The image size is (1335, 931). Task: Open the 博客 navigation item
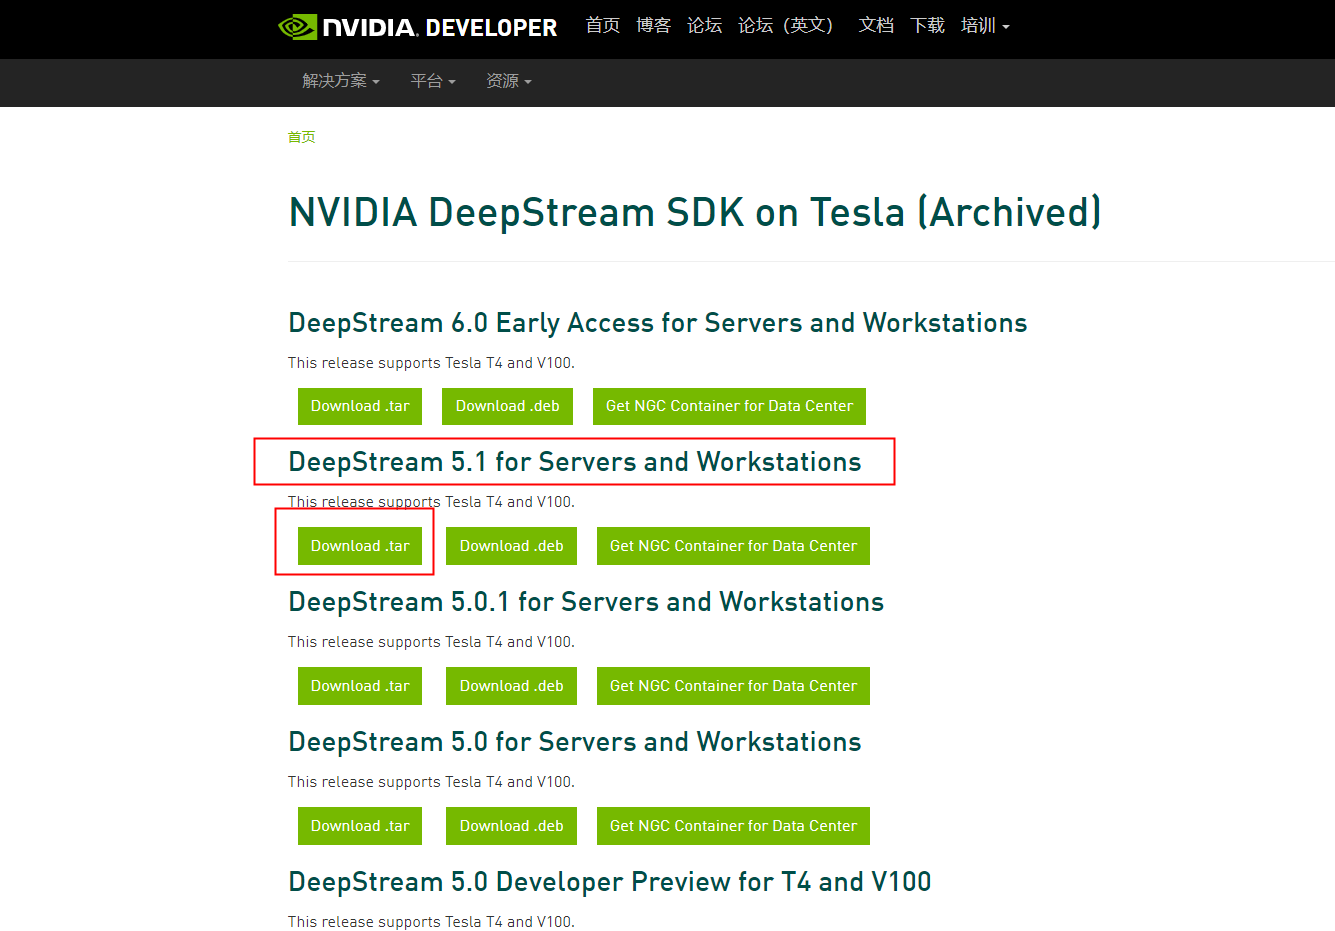pos(653,25)
